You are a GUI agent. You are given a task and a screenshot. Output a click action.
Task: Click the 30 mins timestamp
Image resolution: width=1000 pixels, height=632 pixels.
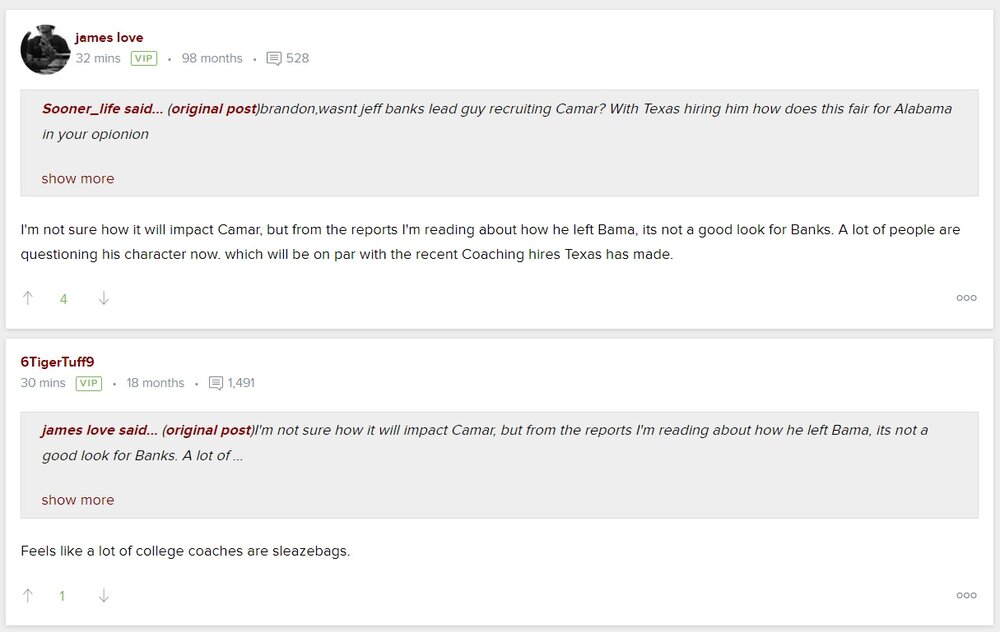43,383
